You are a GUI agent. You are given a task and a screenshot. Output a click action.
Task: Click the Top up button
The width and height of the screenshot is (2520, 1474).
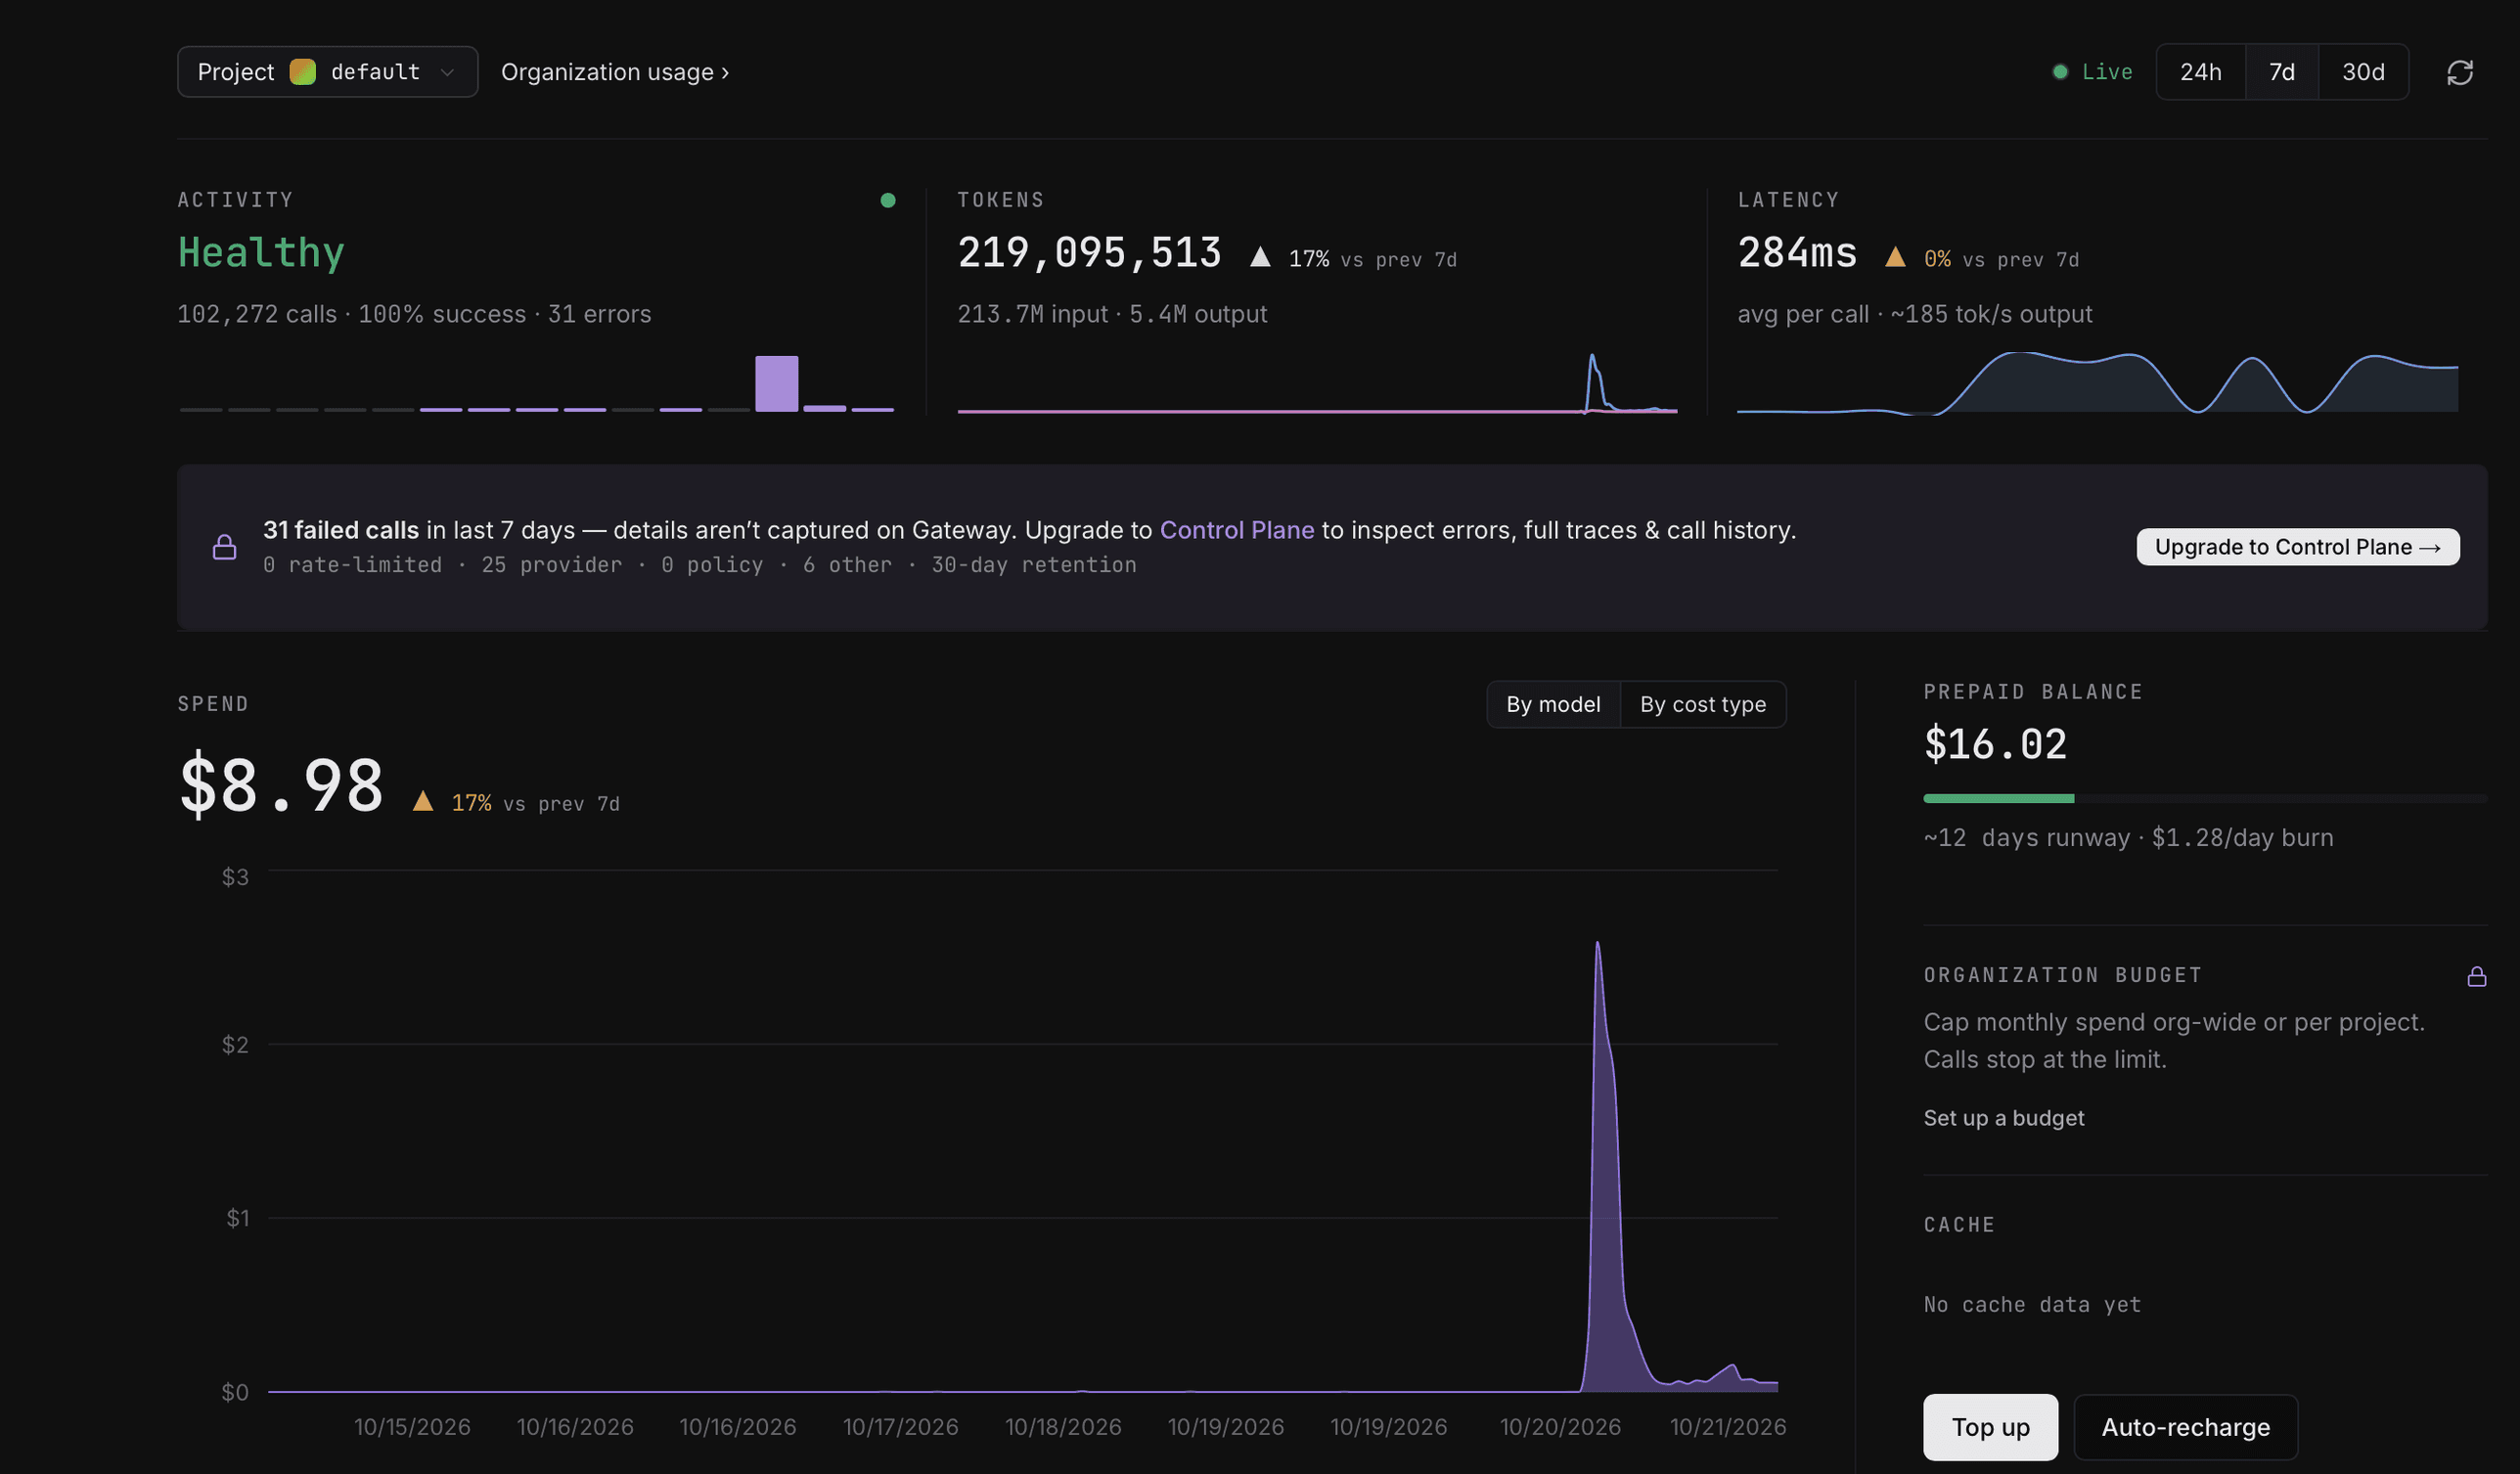click(1990, 1427)
